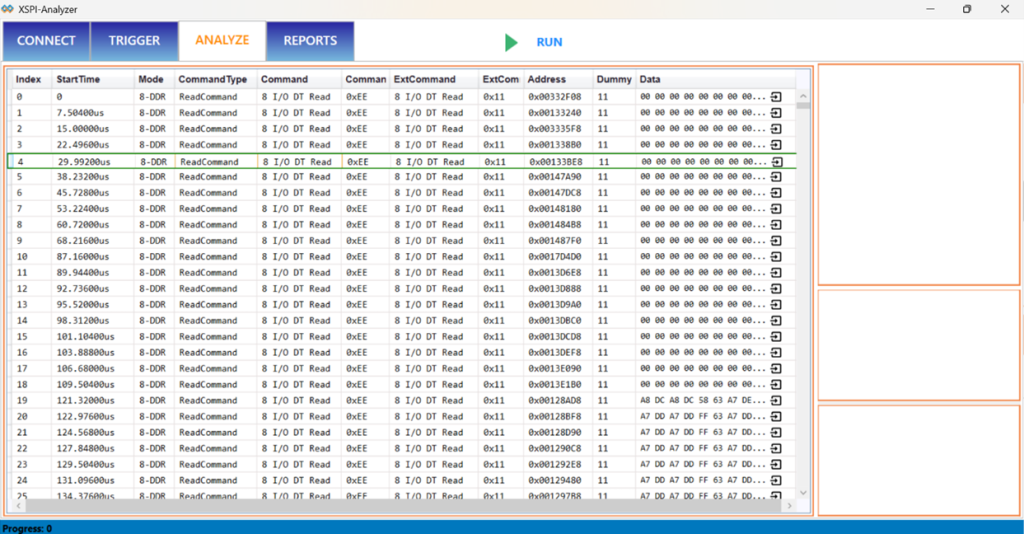Viewport: 1024px width, 534px height.
Task: Open data details icon for row 15
Action: click(777, 337)
